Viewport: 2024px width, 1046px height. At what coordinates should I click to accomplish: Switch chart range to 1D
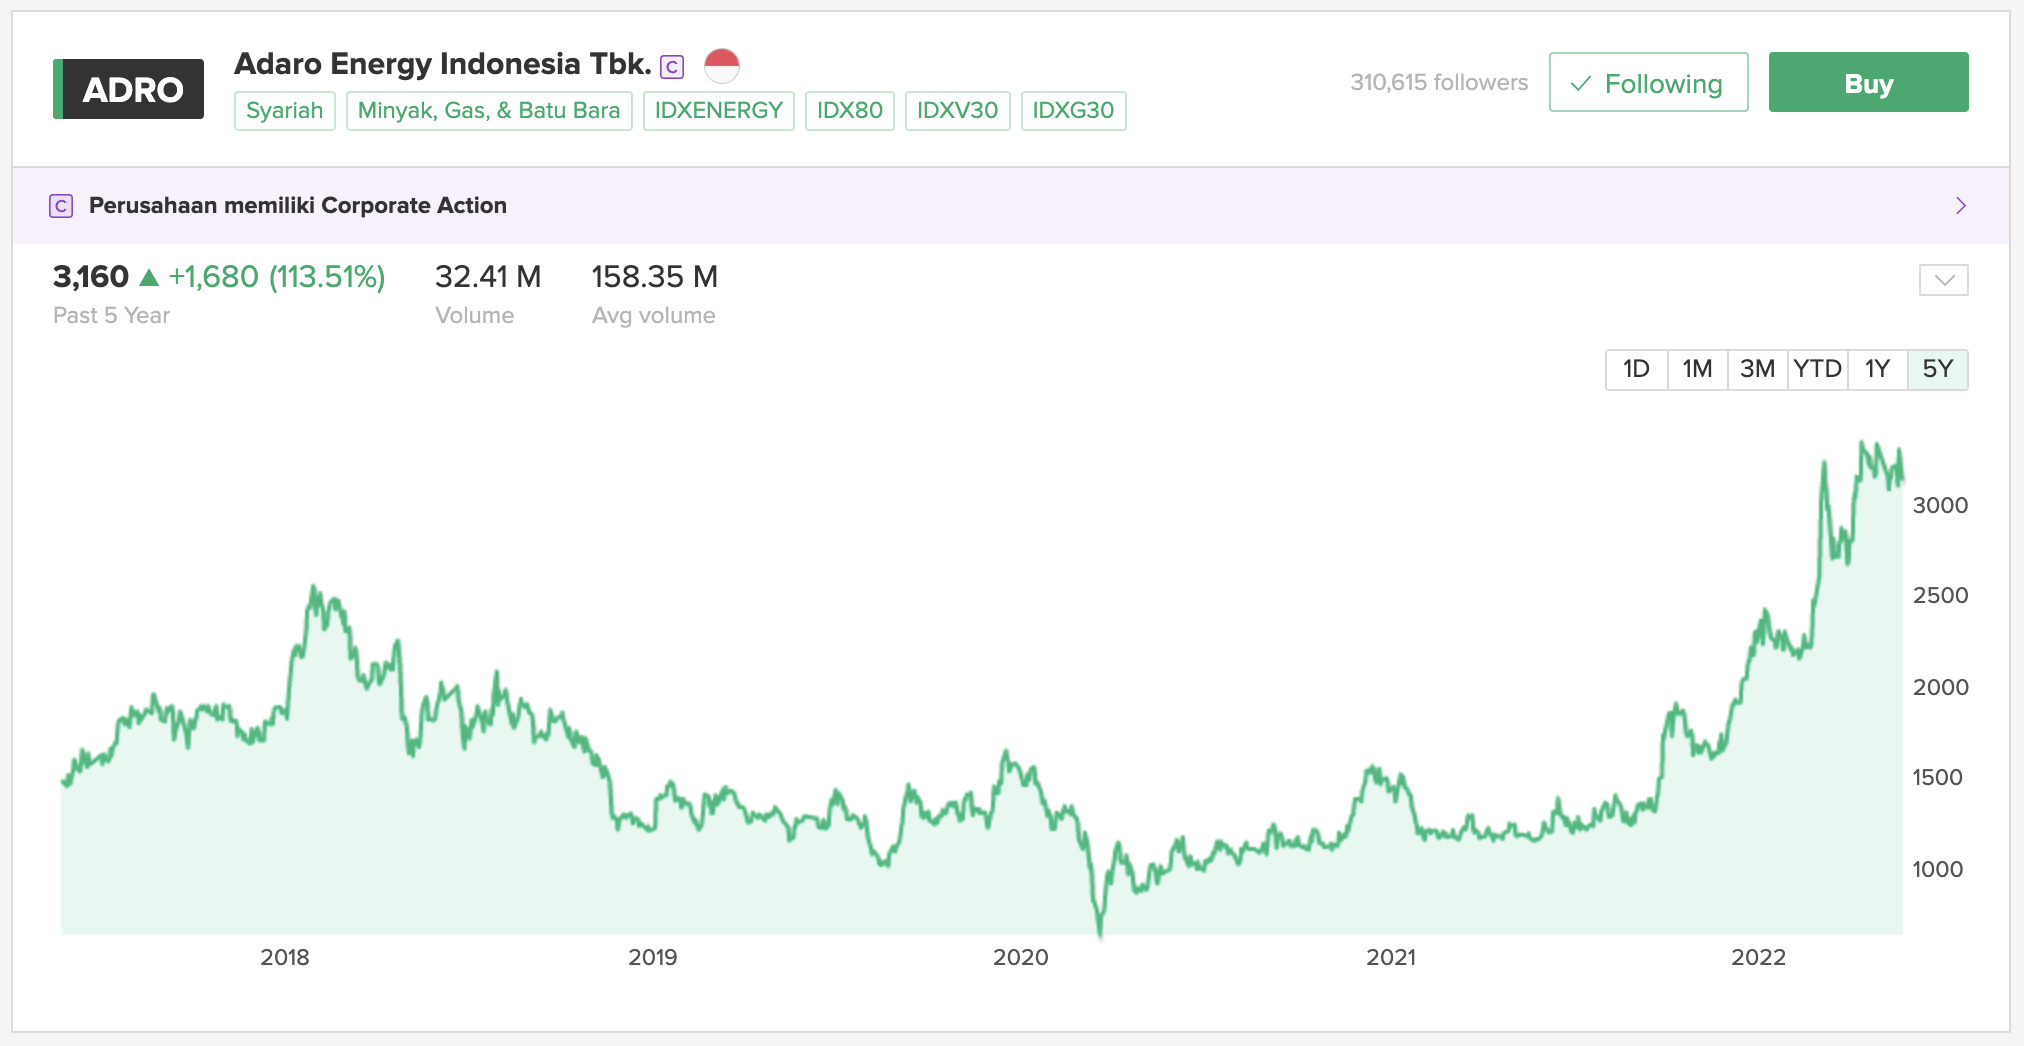tap(1637, 370)
